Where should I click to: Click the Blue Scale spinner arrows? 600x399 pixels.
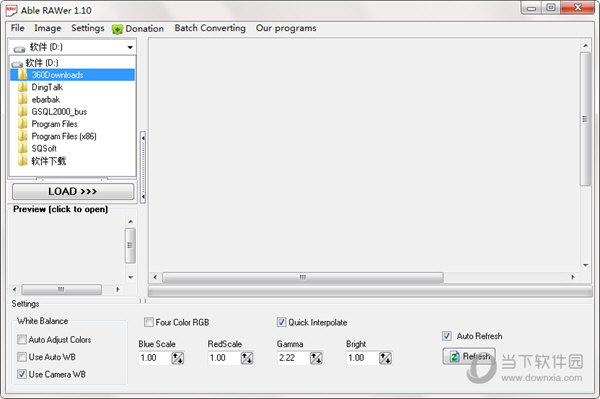(178, 358)
